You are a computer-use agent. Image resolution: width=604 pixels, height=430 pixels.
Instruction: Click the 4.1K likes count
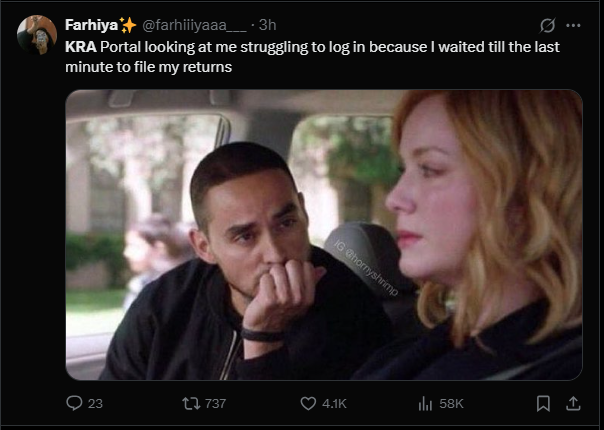pos(335,403)
